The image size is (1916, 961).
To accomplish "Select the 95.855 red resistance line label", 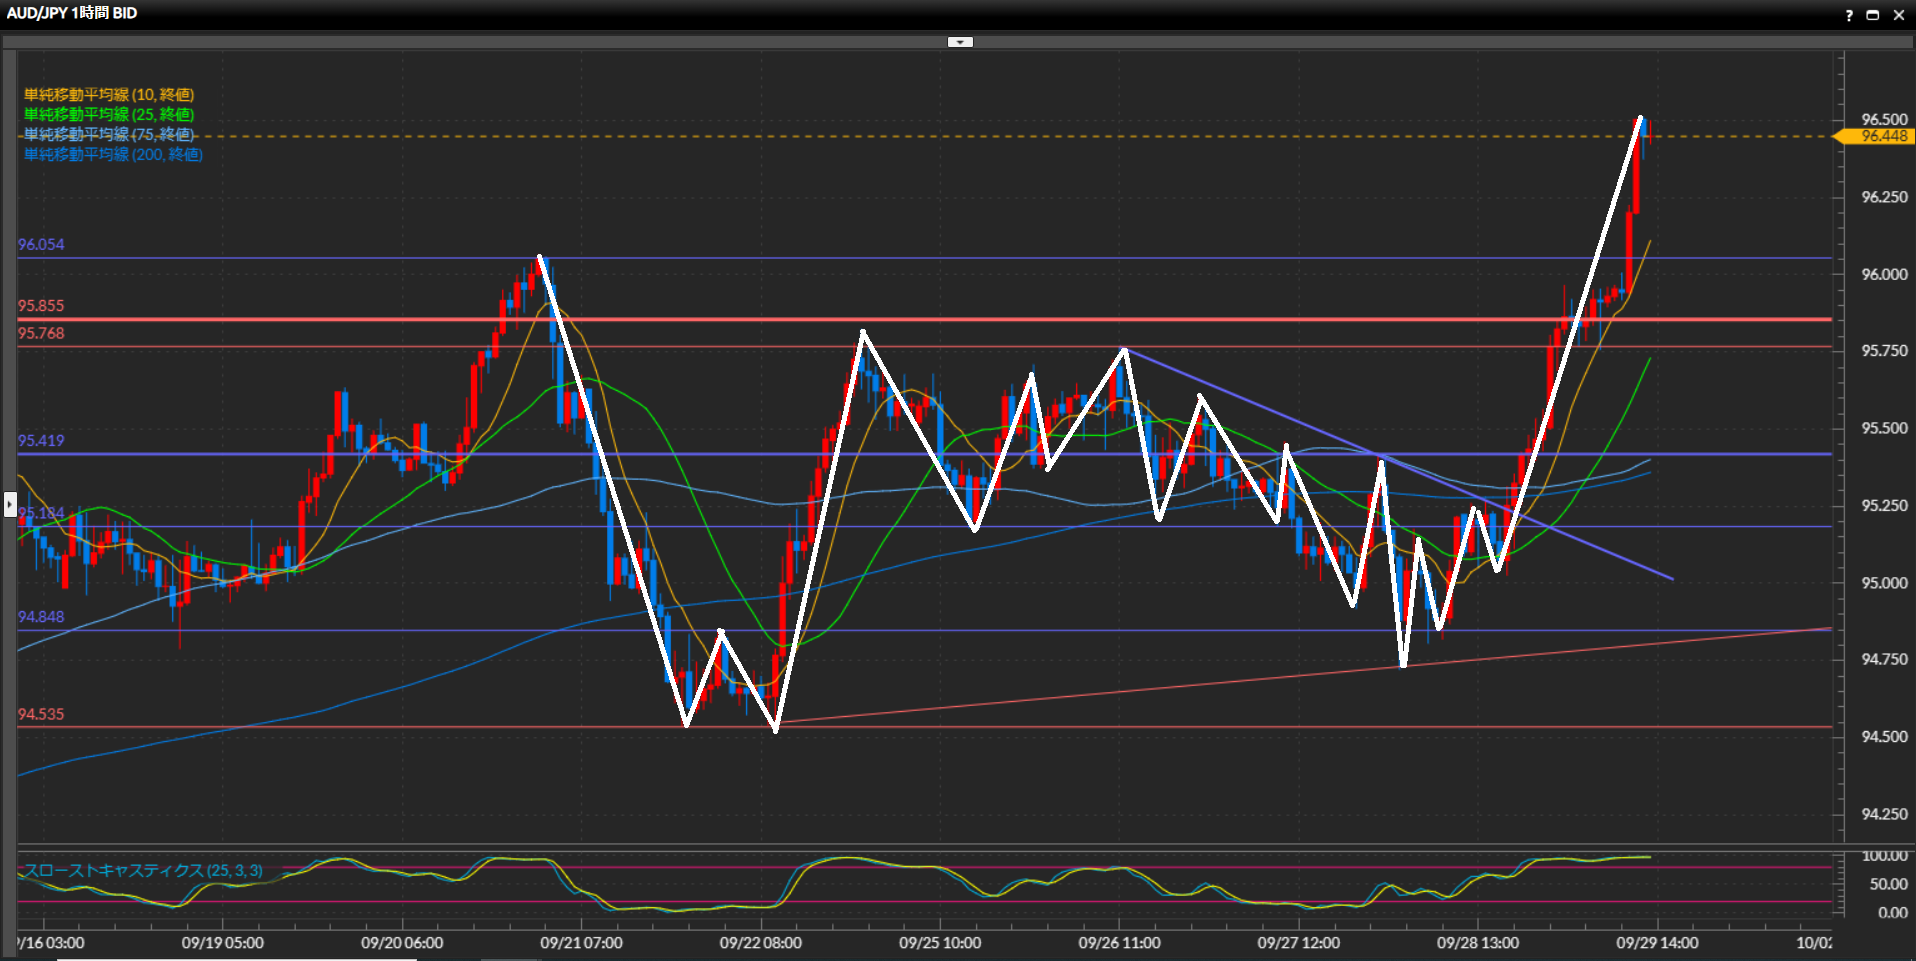I will tap(41, 306).
